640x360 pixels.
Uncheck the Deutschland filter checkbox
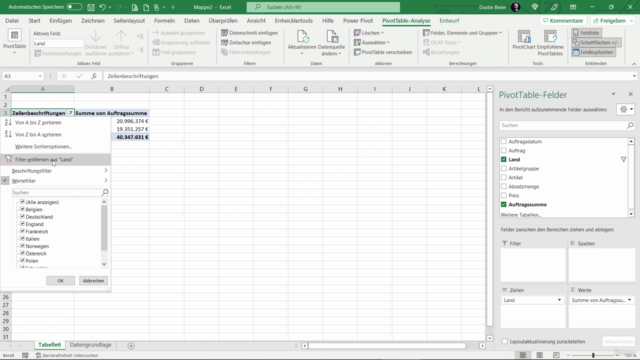click(22, 216)
